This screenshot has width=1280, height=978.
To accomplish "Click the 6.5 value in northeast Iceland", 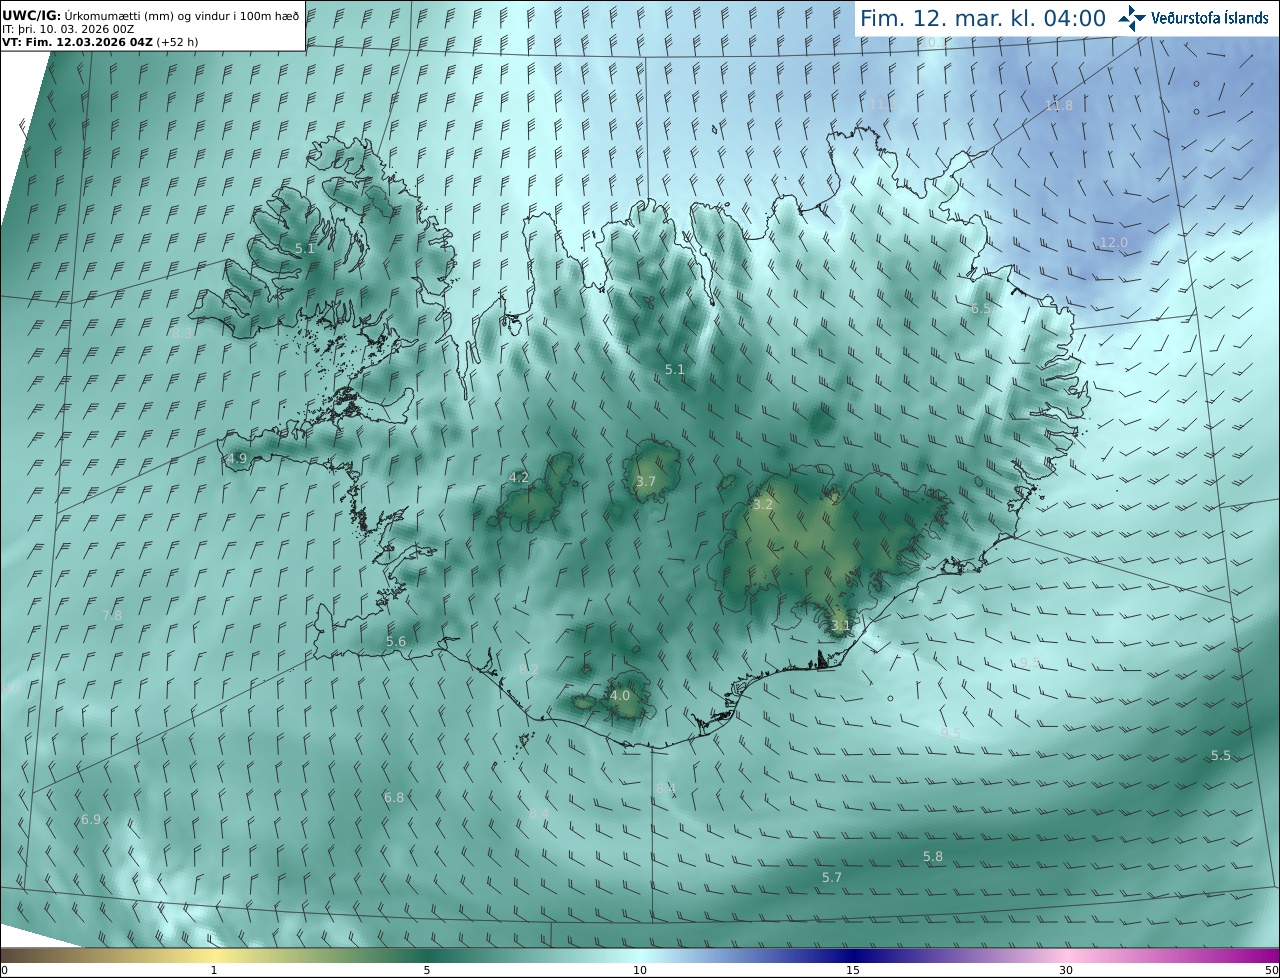I will coord(981,308).
